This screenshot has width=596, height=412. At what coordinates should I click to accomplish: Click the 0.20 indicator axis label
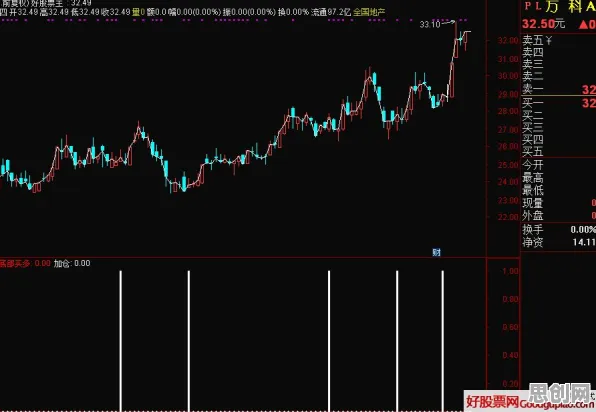click(510, 384)
